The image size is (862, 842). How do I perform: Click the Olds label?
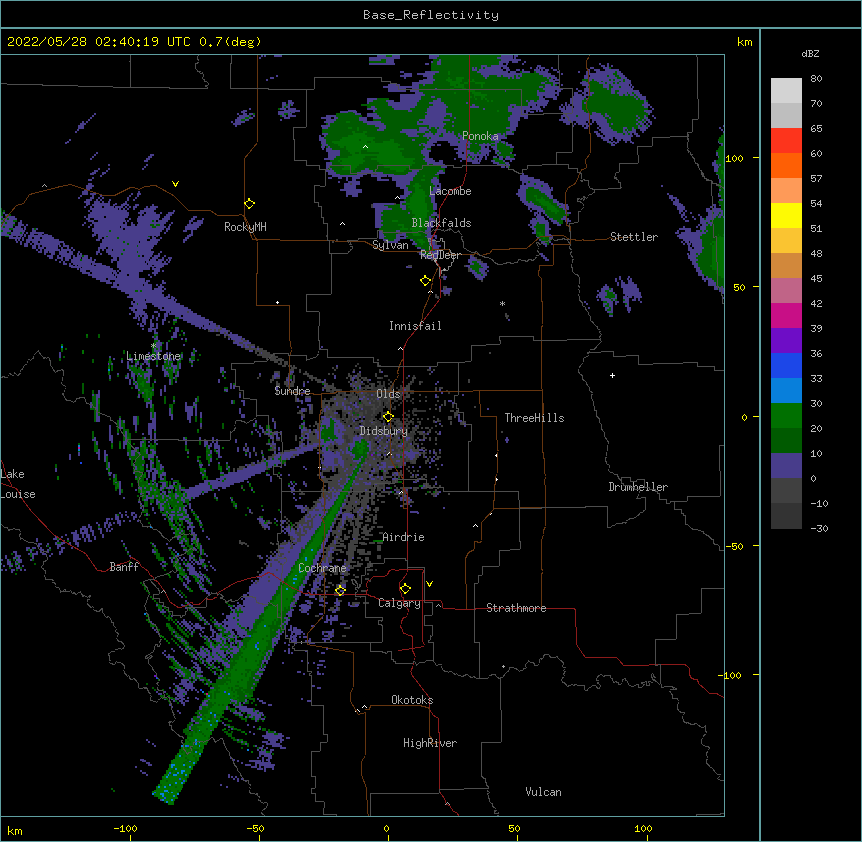pos(388,394)
